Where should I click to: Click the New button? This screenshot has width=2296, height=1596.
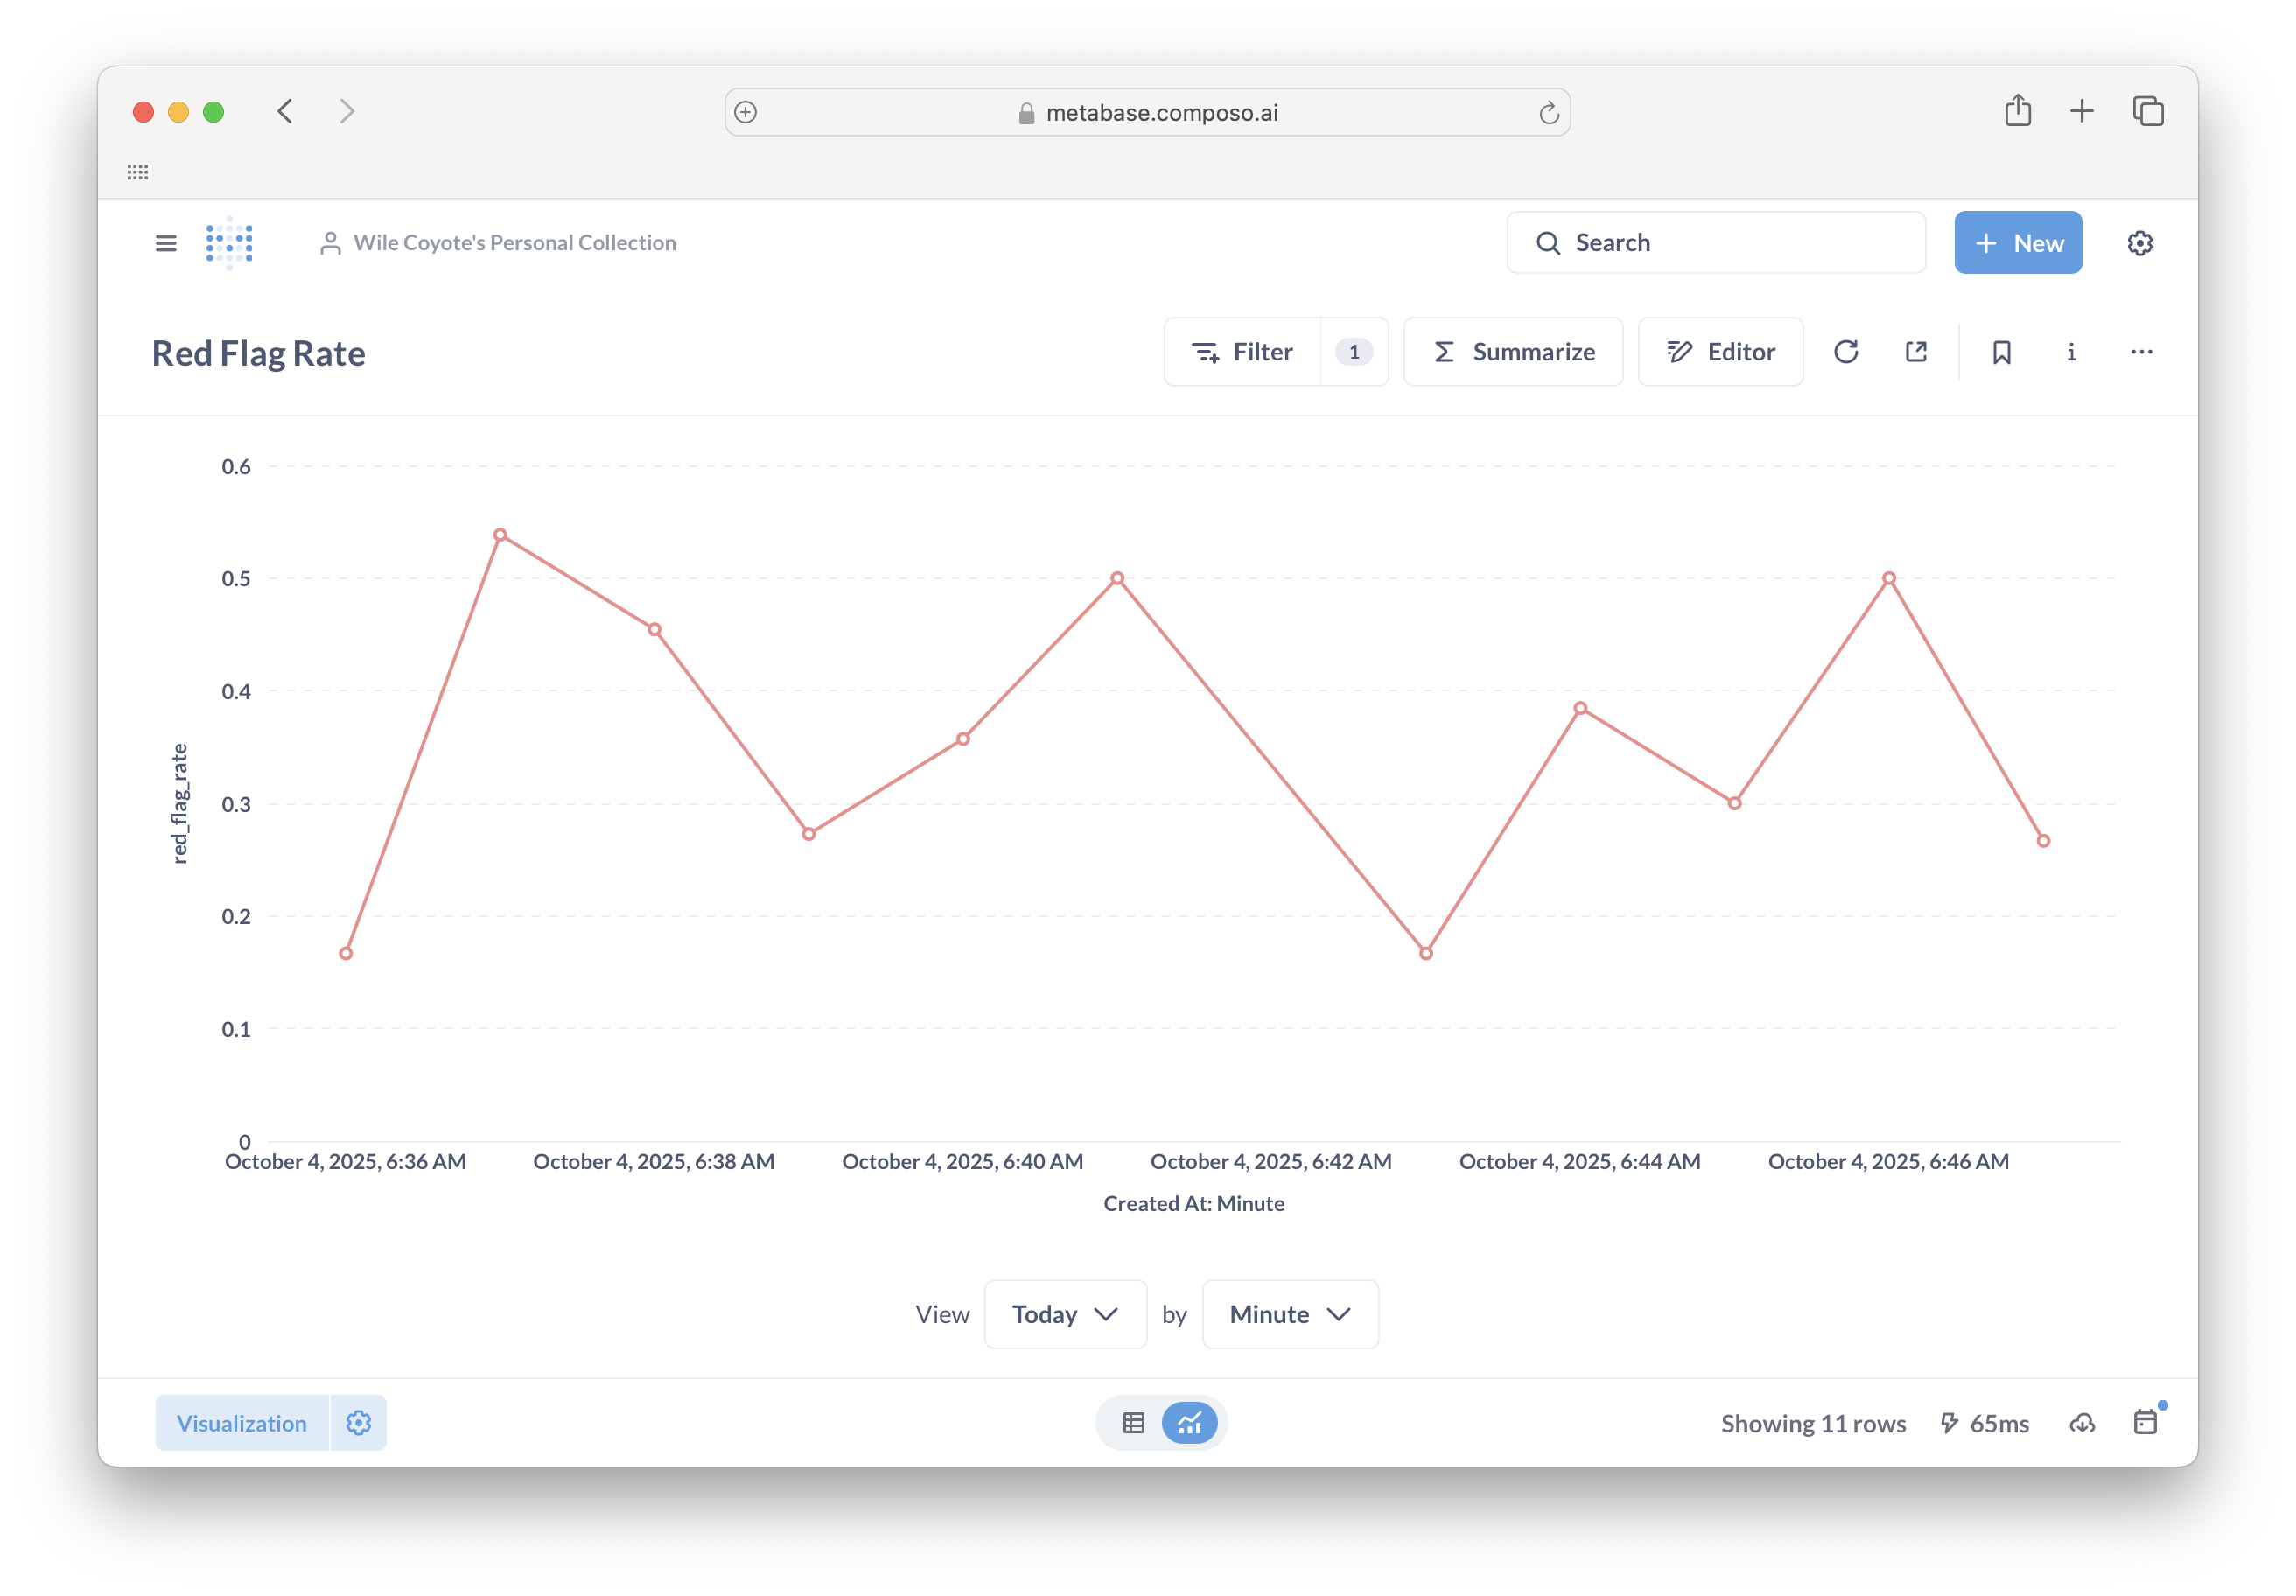pos(2017,243)
